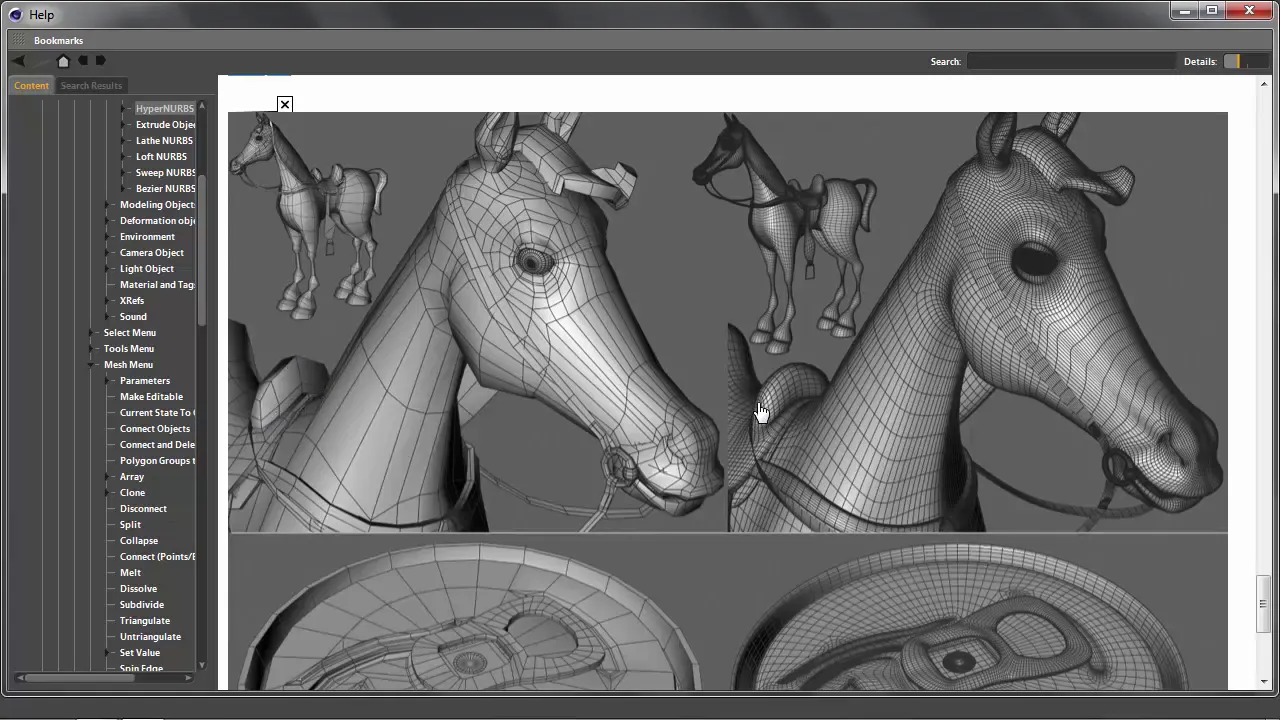Screen dimensions: 1280x720
Task: Open the Sound topic
Action: click(x=133, y=316)
